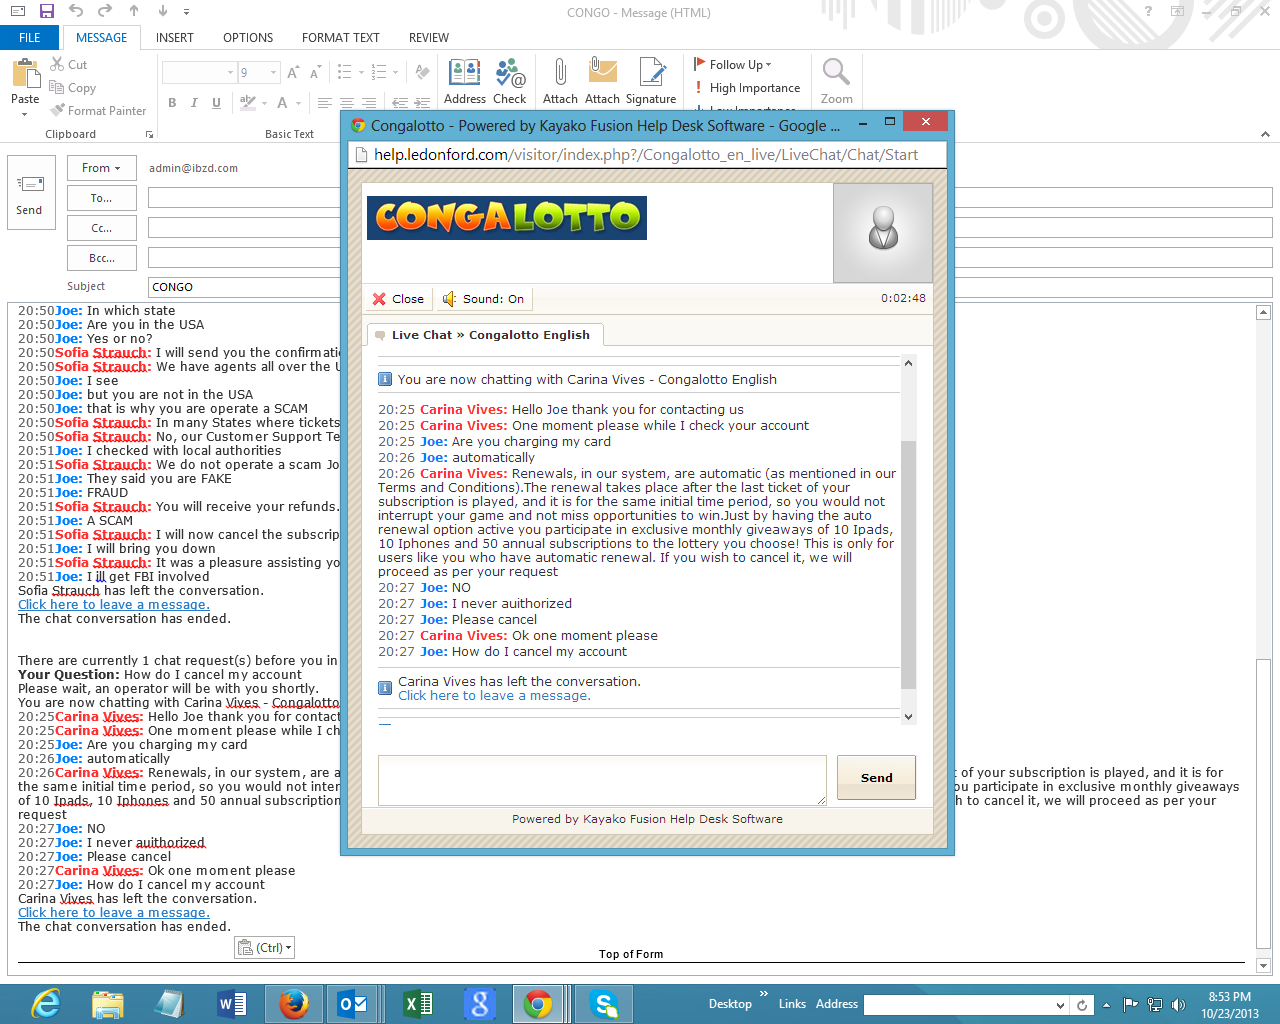Open the FILE tab
The width and height of the screenshot is (1280, 1024).
(x=30, y=38)
